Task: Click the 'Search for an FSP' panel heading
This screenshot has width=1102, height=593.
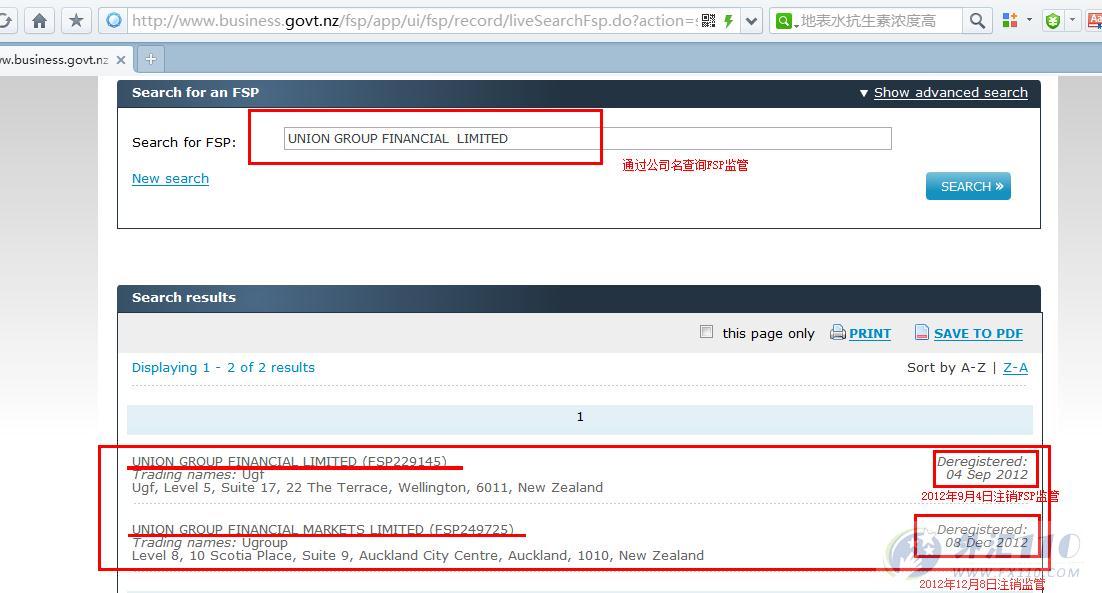Action: coord(195,92)
